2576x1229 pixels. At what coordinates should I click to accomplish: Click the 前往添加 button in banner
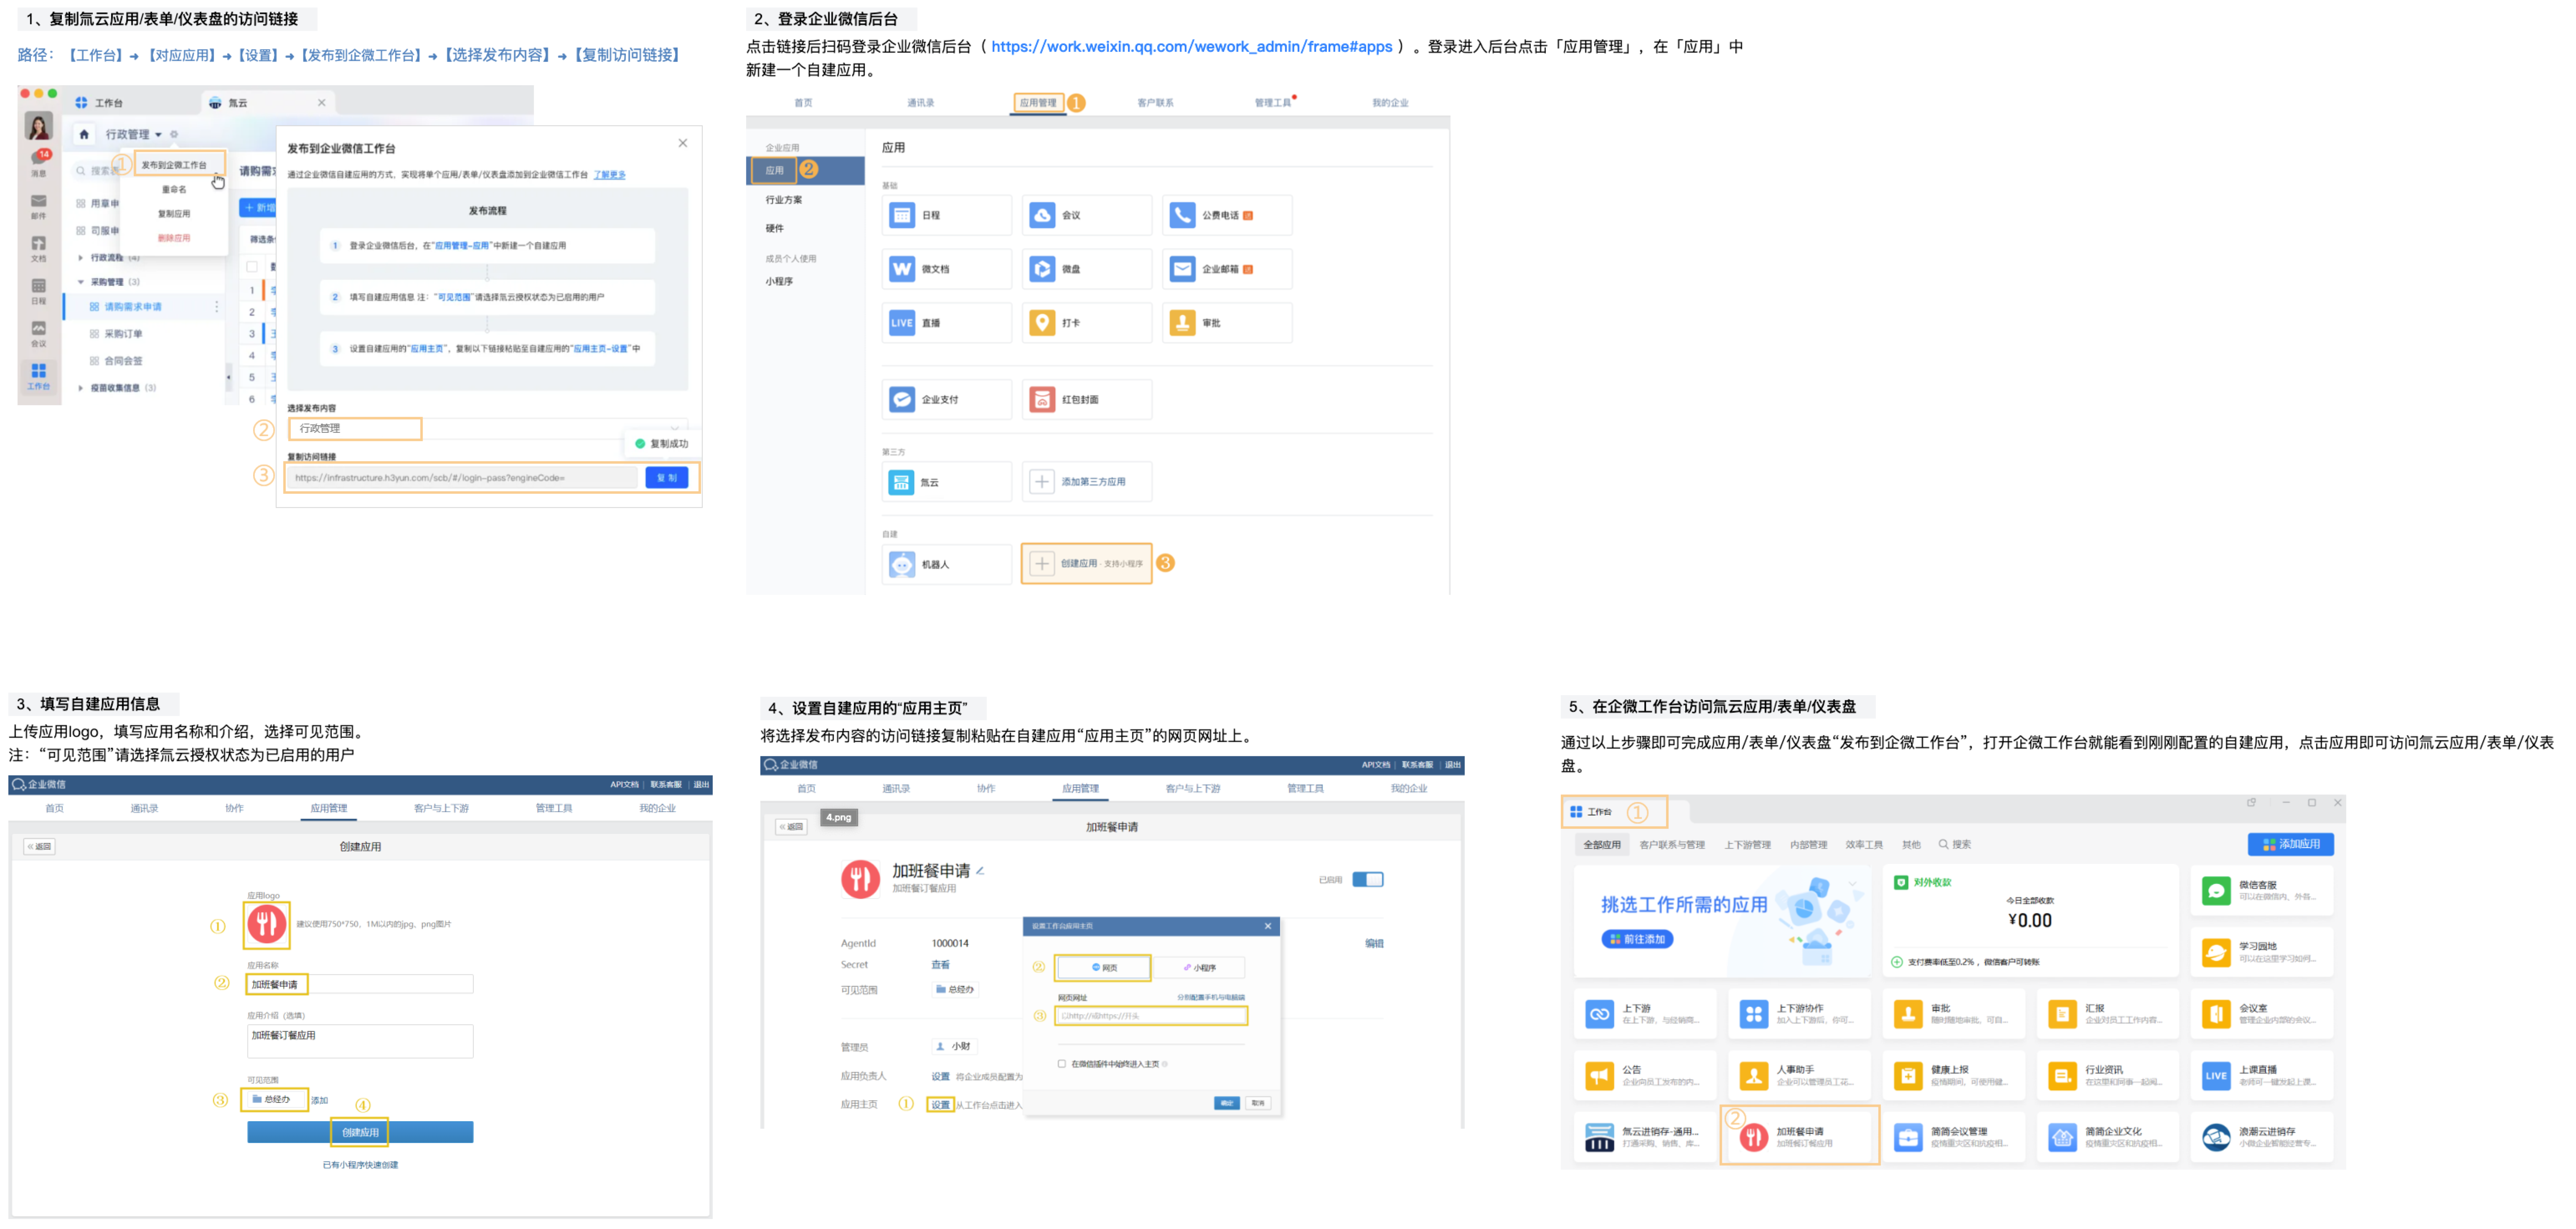pos(1636,939)
